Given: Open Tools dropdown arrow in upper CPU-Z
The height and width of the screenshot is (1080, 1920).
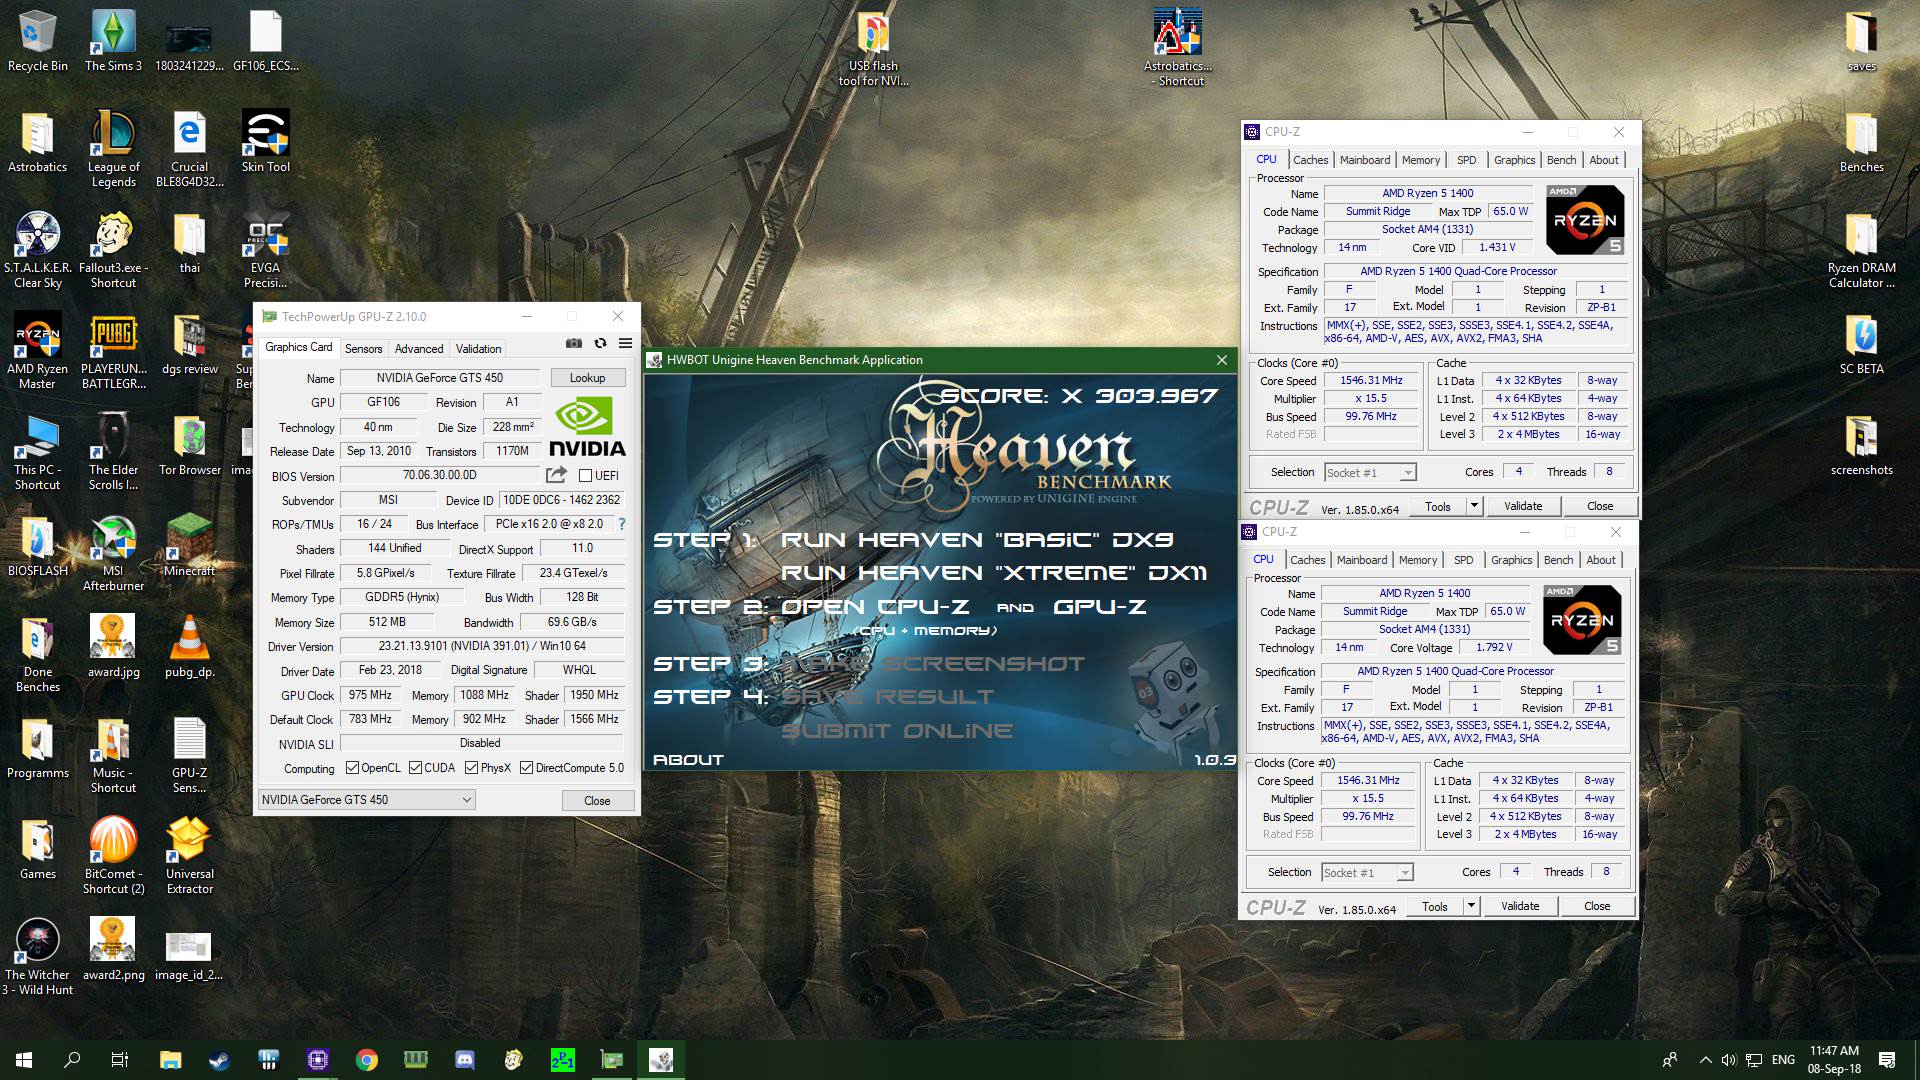Looking at the screenshot, I should point(1473,506).
